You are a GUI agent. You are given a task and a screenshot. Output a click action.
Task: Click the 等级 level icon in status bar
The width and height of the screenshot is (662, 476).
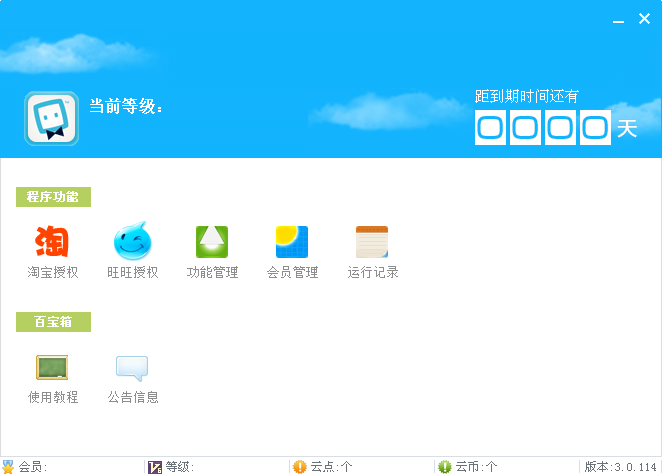pos(155,467)
